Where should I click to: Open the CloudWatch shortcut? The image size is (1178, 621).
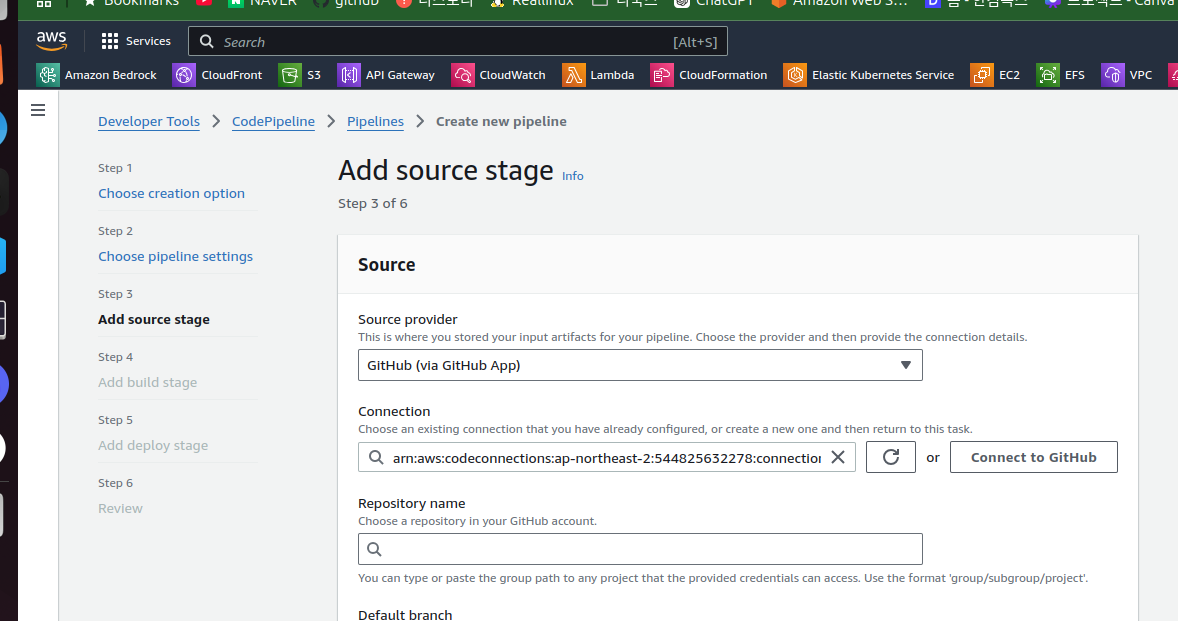[499, 75]
